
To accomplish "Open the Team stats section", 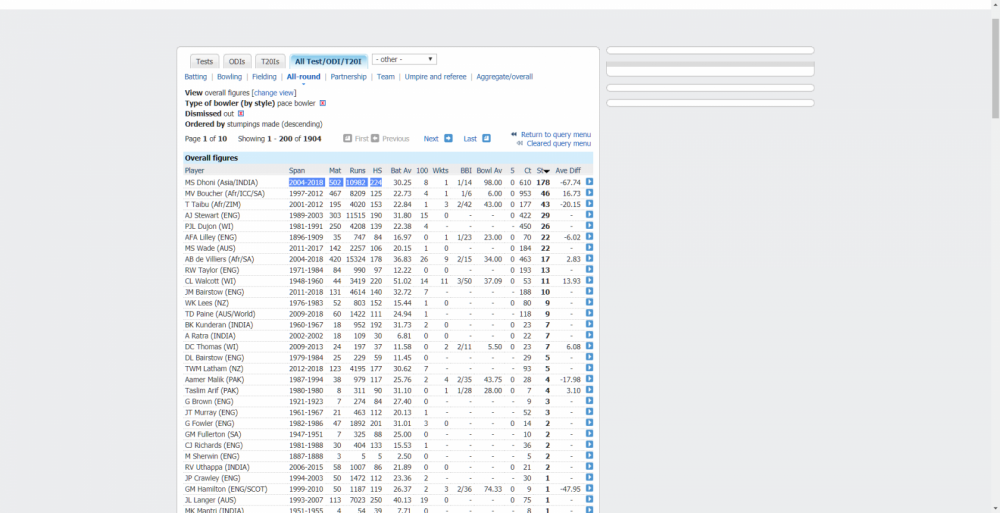I will 386,77.
